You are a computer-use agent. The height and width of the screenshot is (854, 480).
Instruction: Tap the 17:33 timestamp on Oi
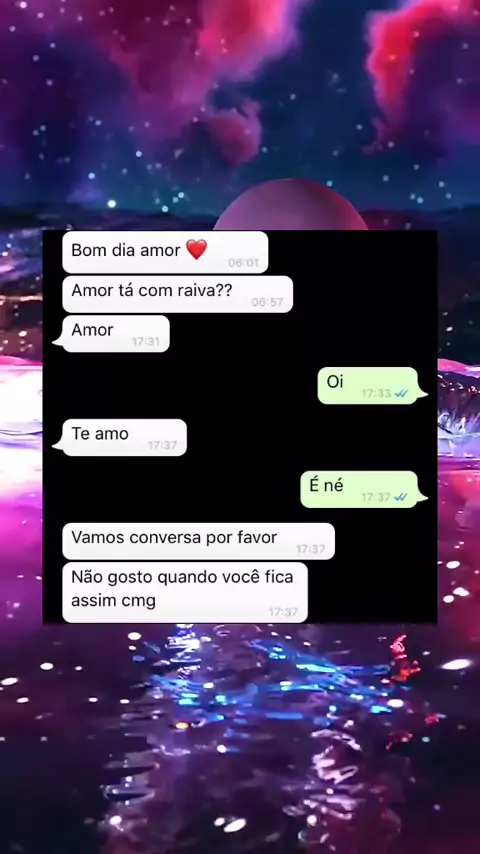pyautogui.click(x=376, y=393)
